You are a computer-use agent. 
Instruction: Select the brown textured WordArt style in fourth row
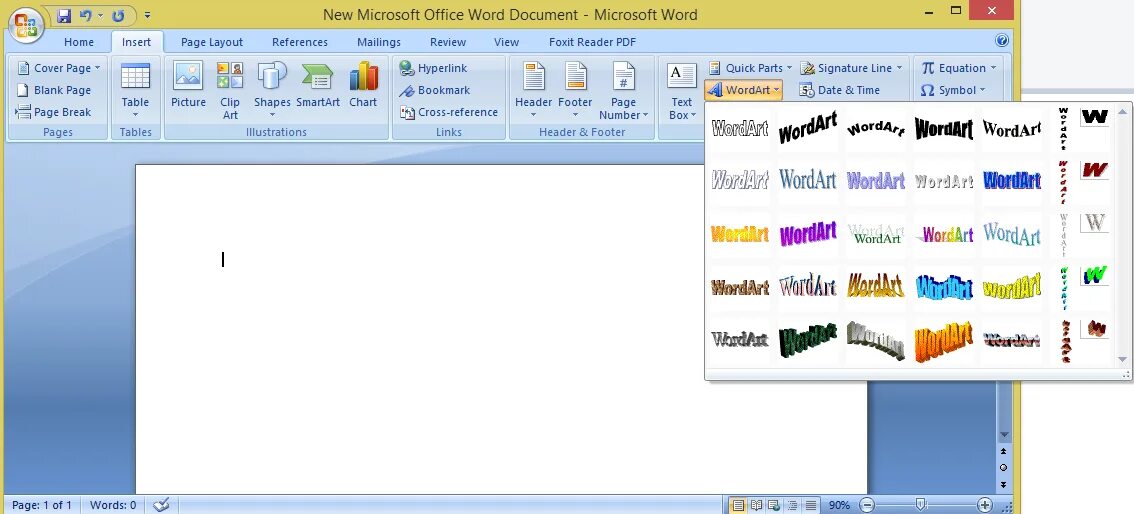coord(740,287)
